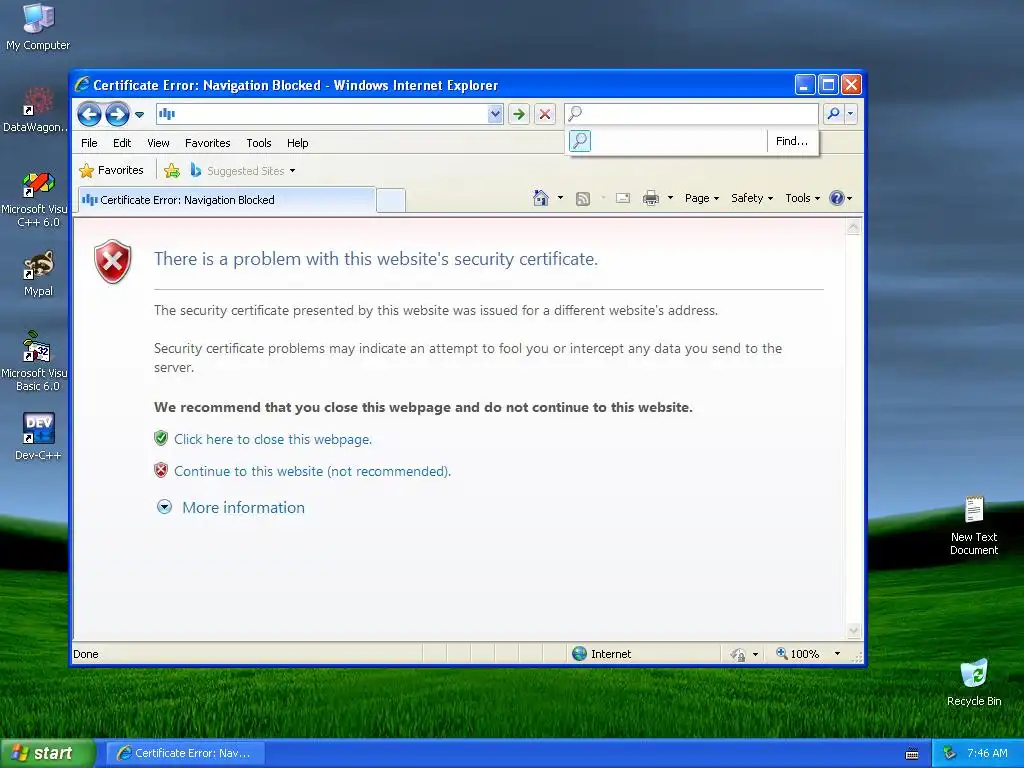Click the on-screen keyboard icon in taskbar

[x=912, y=754]
